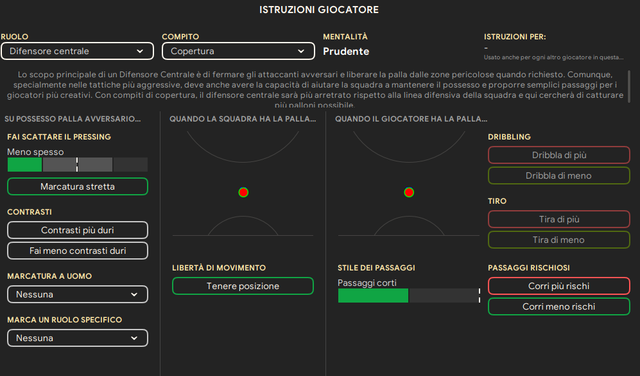Select Tira di più
Viewport: 640px width, 376px height.
pos(559,219)
